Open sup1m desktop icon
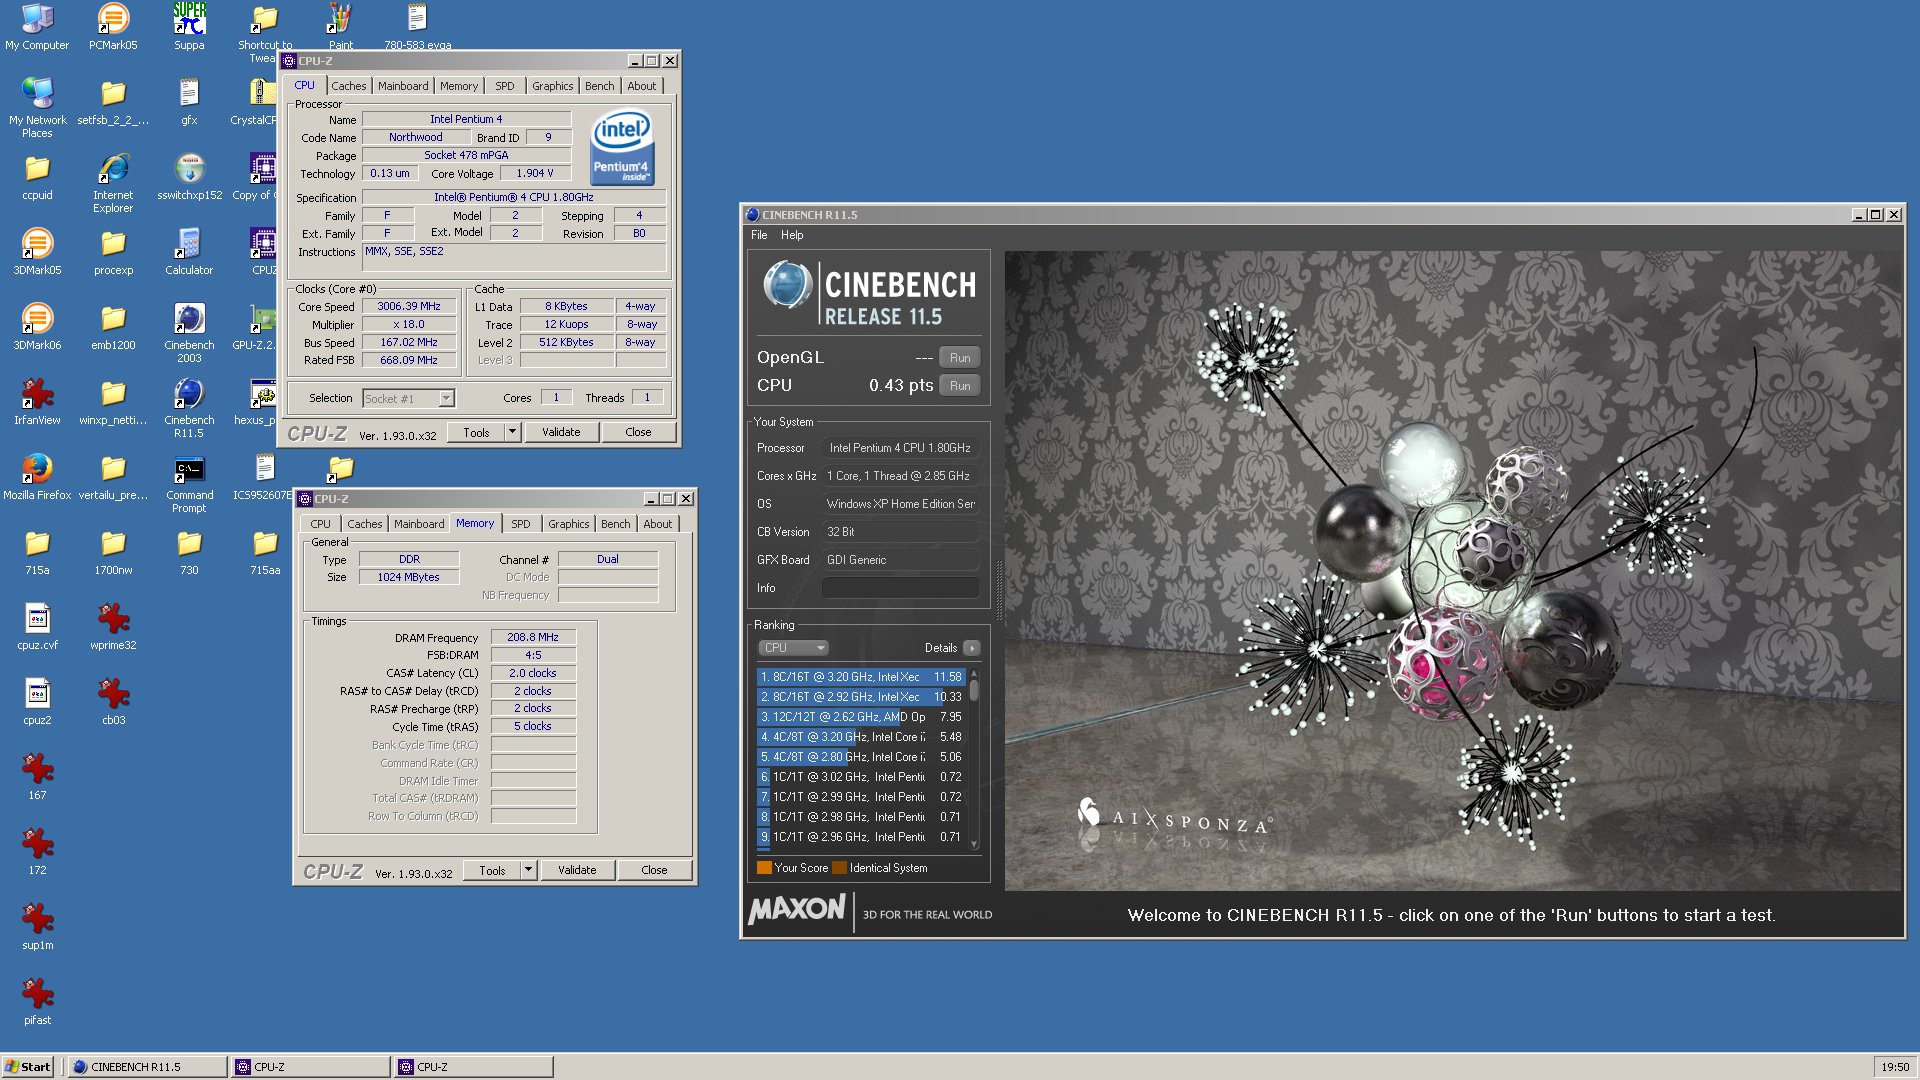 [37, 927]
